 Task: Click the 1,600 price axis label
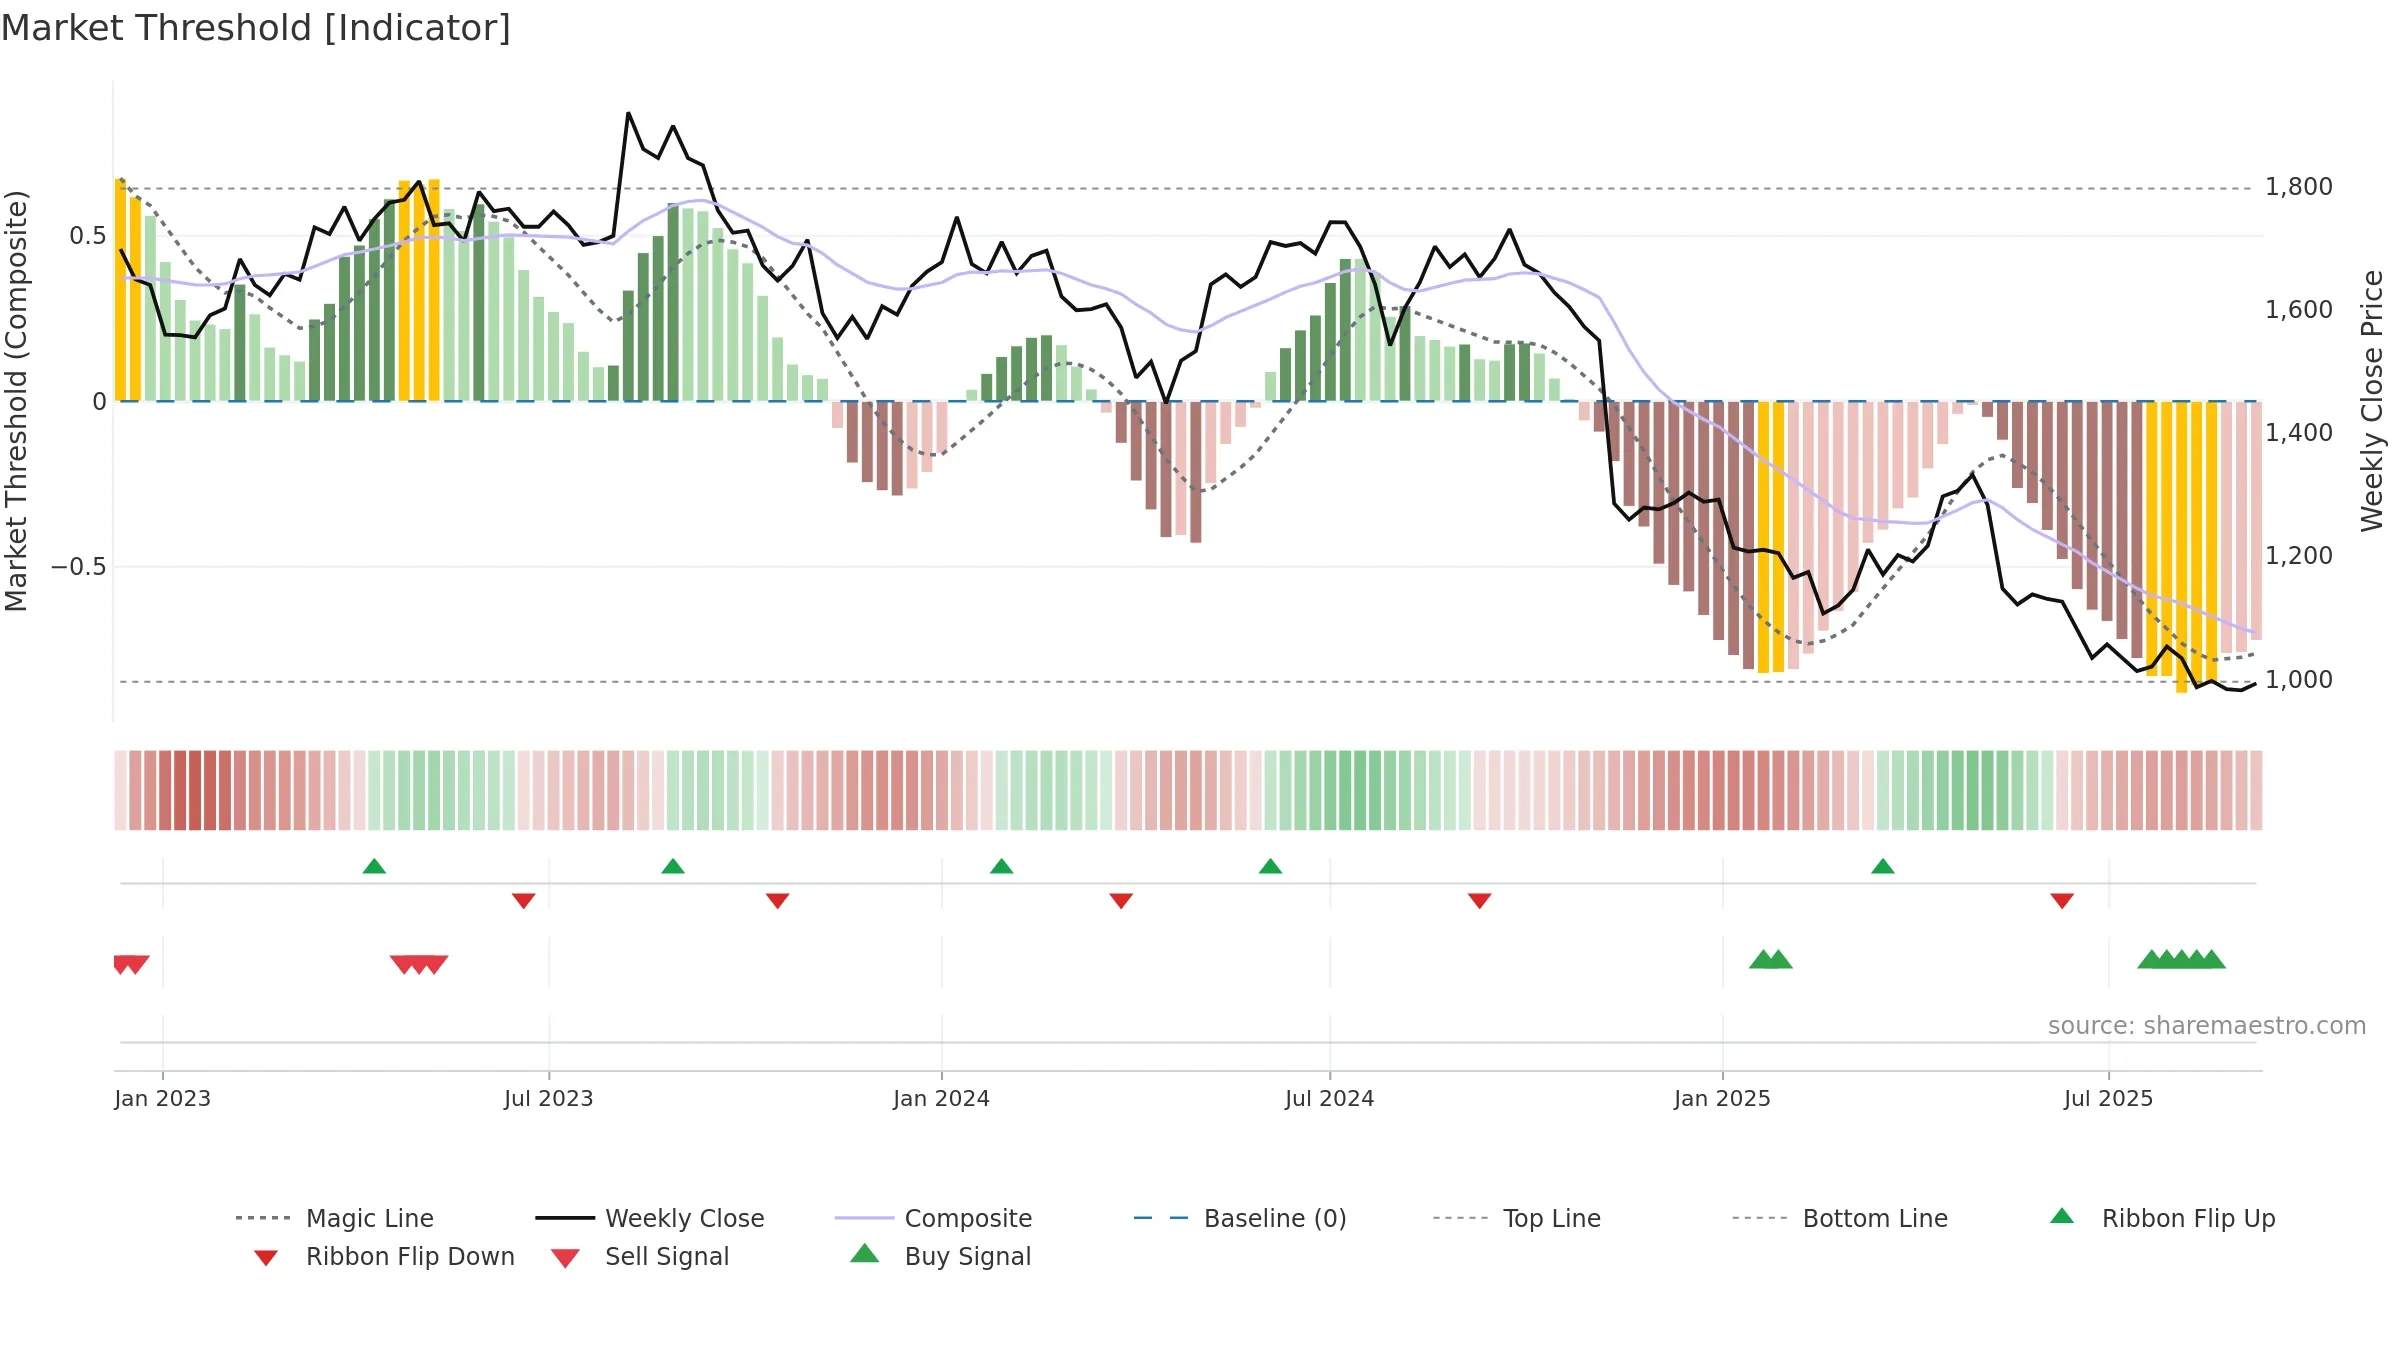[2299, 310]
